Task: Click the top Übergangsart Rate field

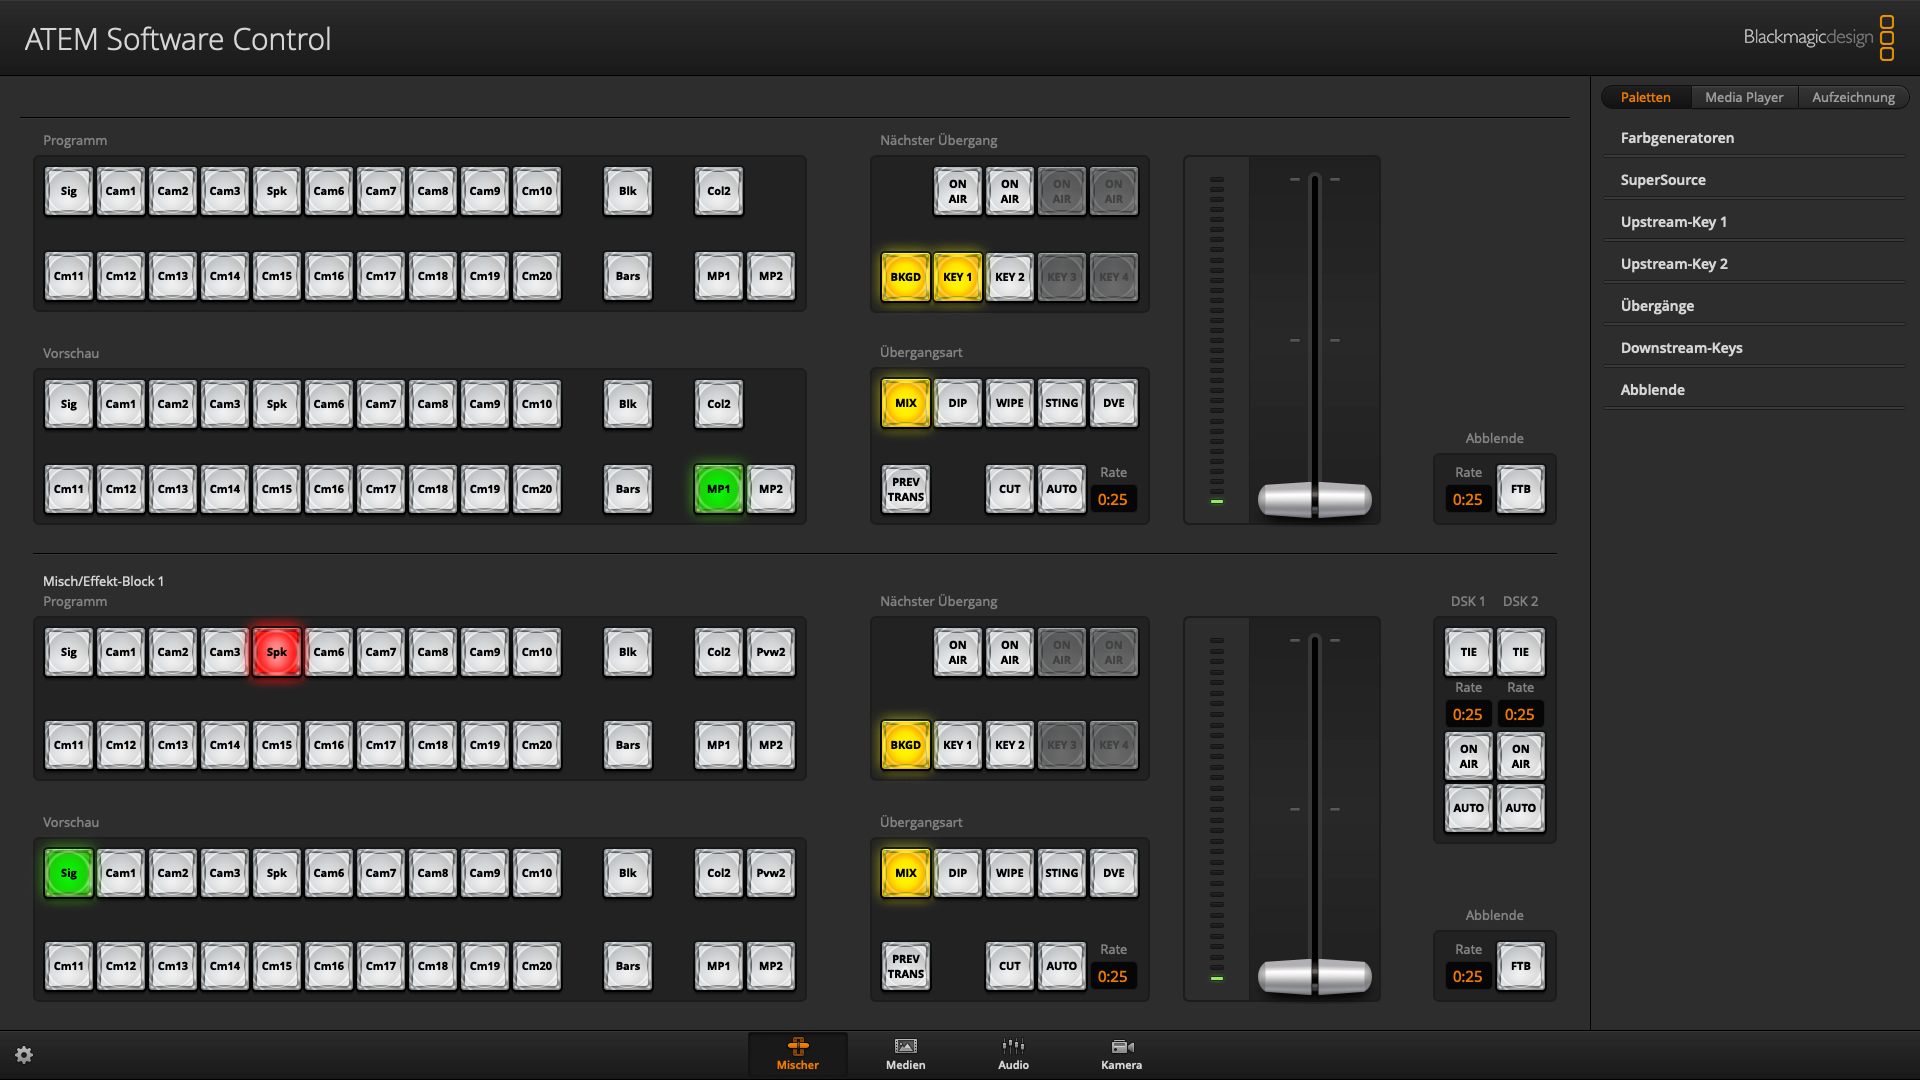Action: [1112, 499]
